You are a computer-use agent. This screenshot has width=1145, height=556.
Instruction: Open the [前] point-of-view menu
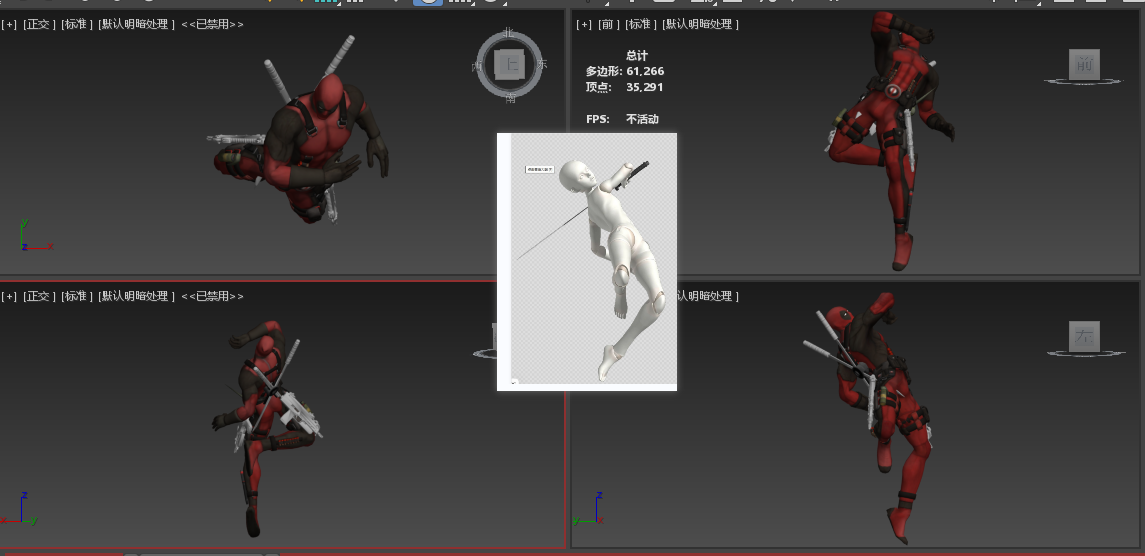click(608, 24)
